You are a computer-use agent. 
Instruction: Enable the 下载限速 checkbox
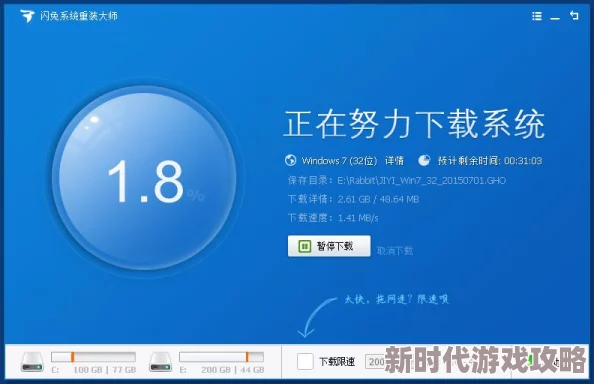click(305, 361)
